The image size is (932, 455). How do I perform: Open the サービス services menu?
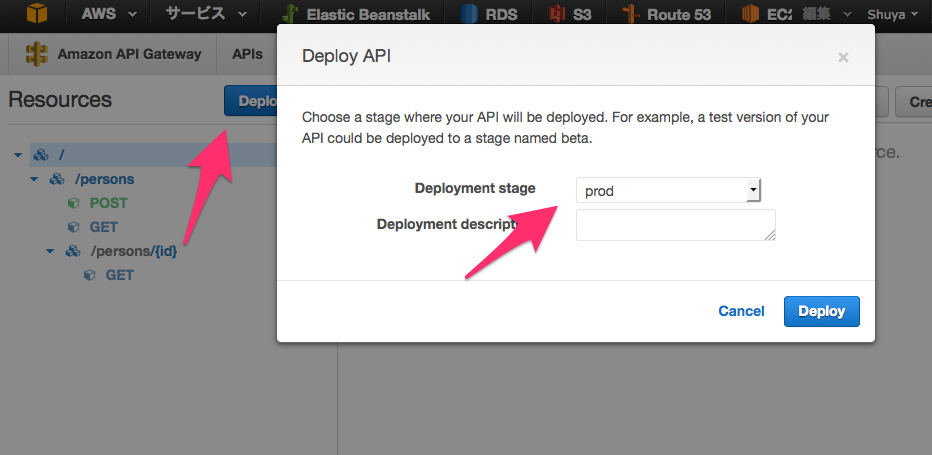pos(206,14)
